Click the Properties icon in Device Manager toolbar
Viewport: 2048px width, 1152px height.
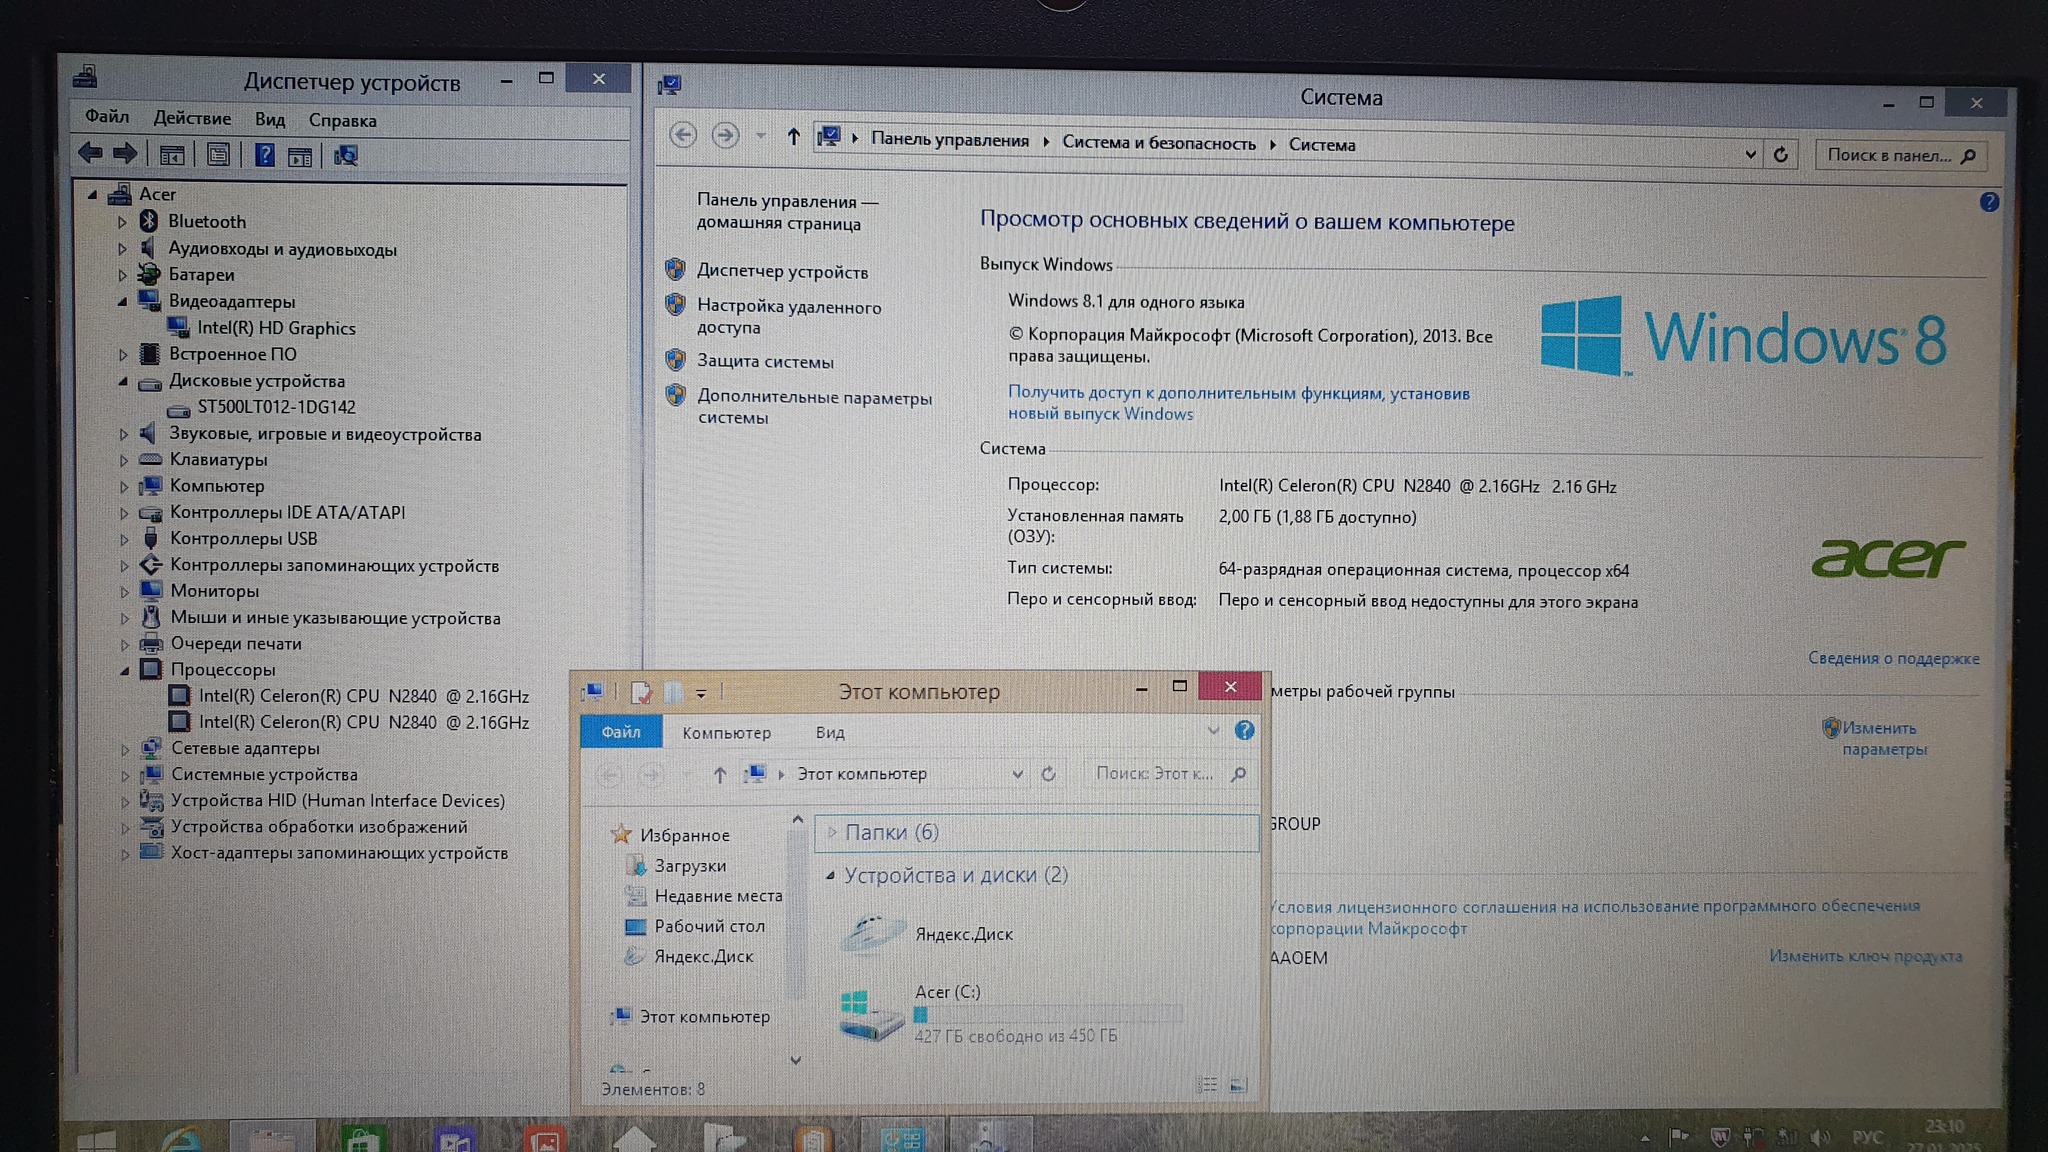pos(218,155)
